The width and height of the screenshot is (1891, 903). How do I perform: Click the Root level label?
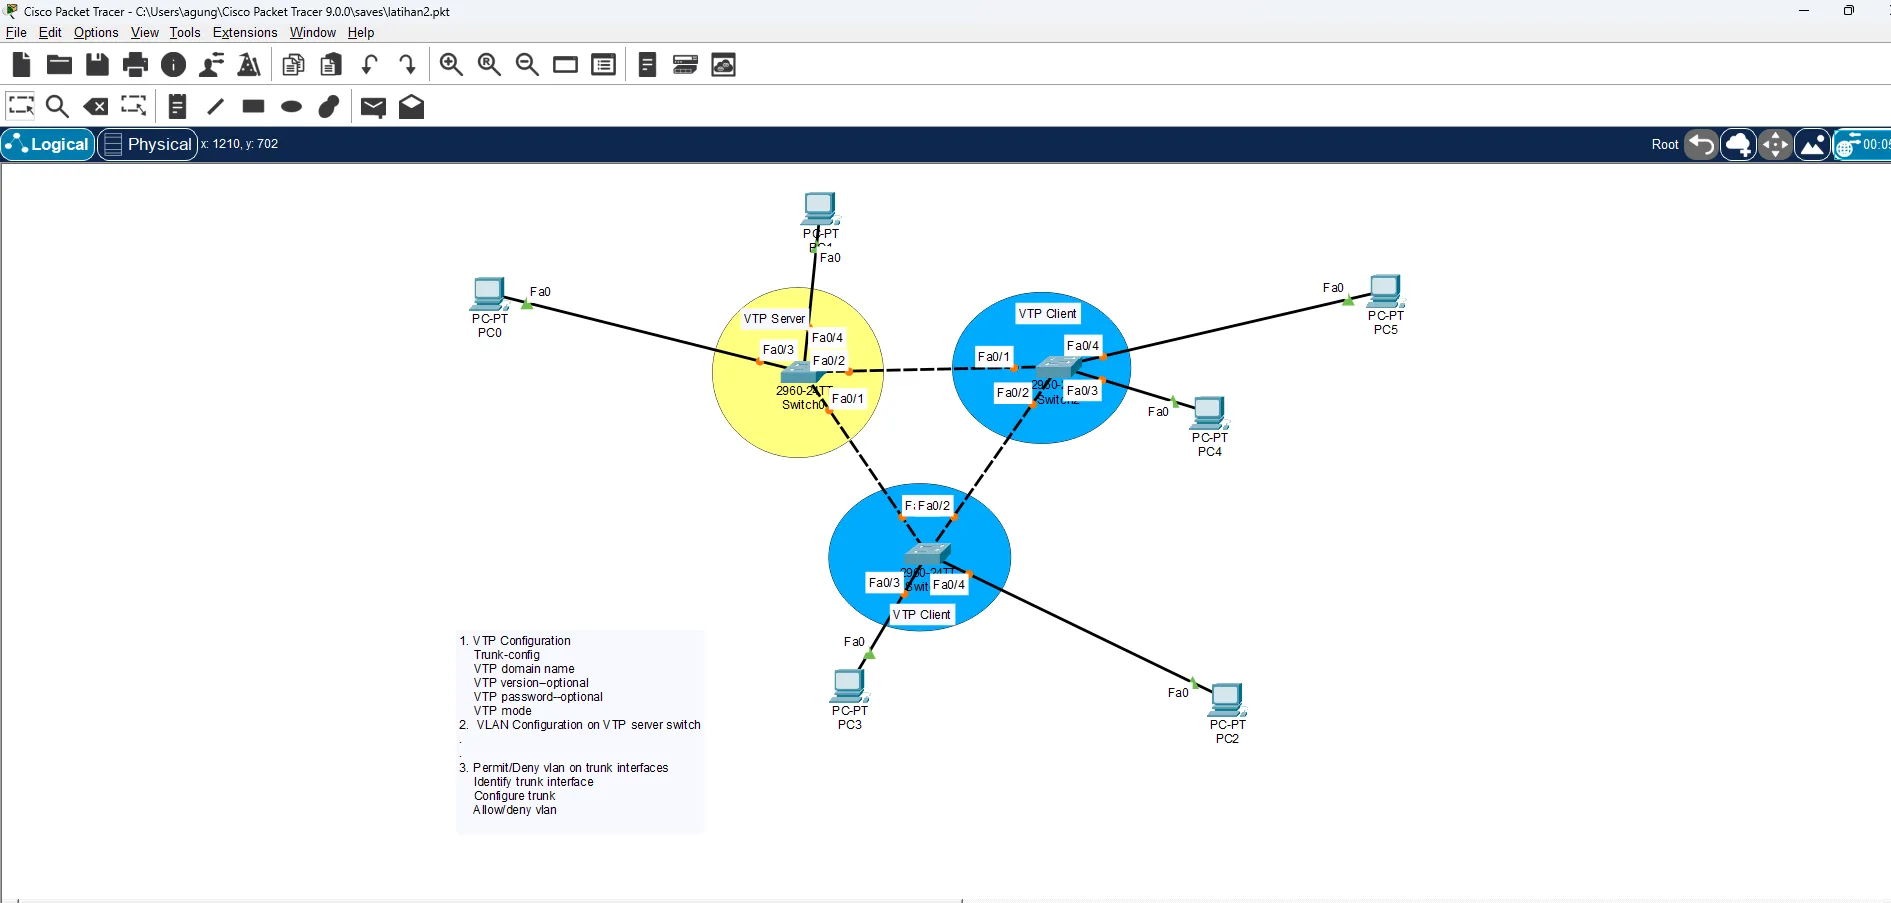click(1665, 144)
